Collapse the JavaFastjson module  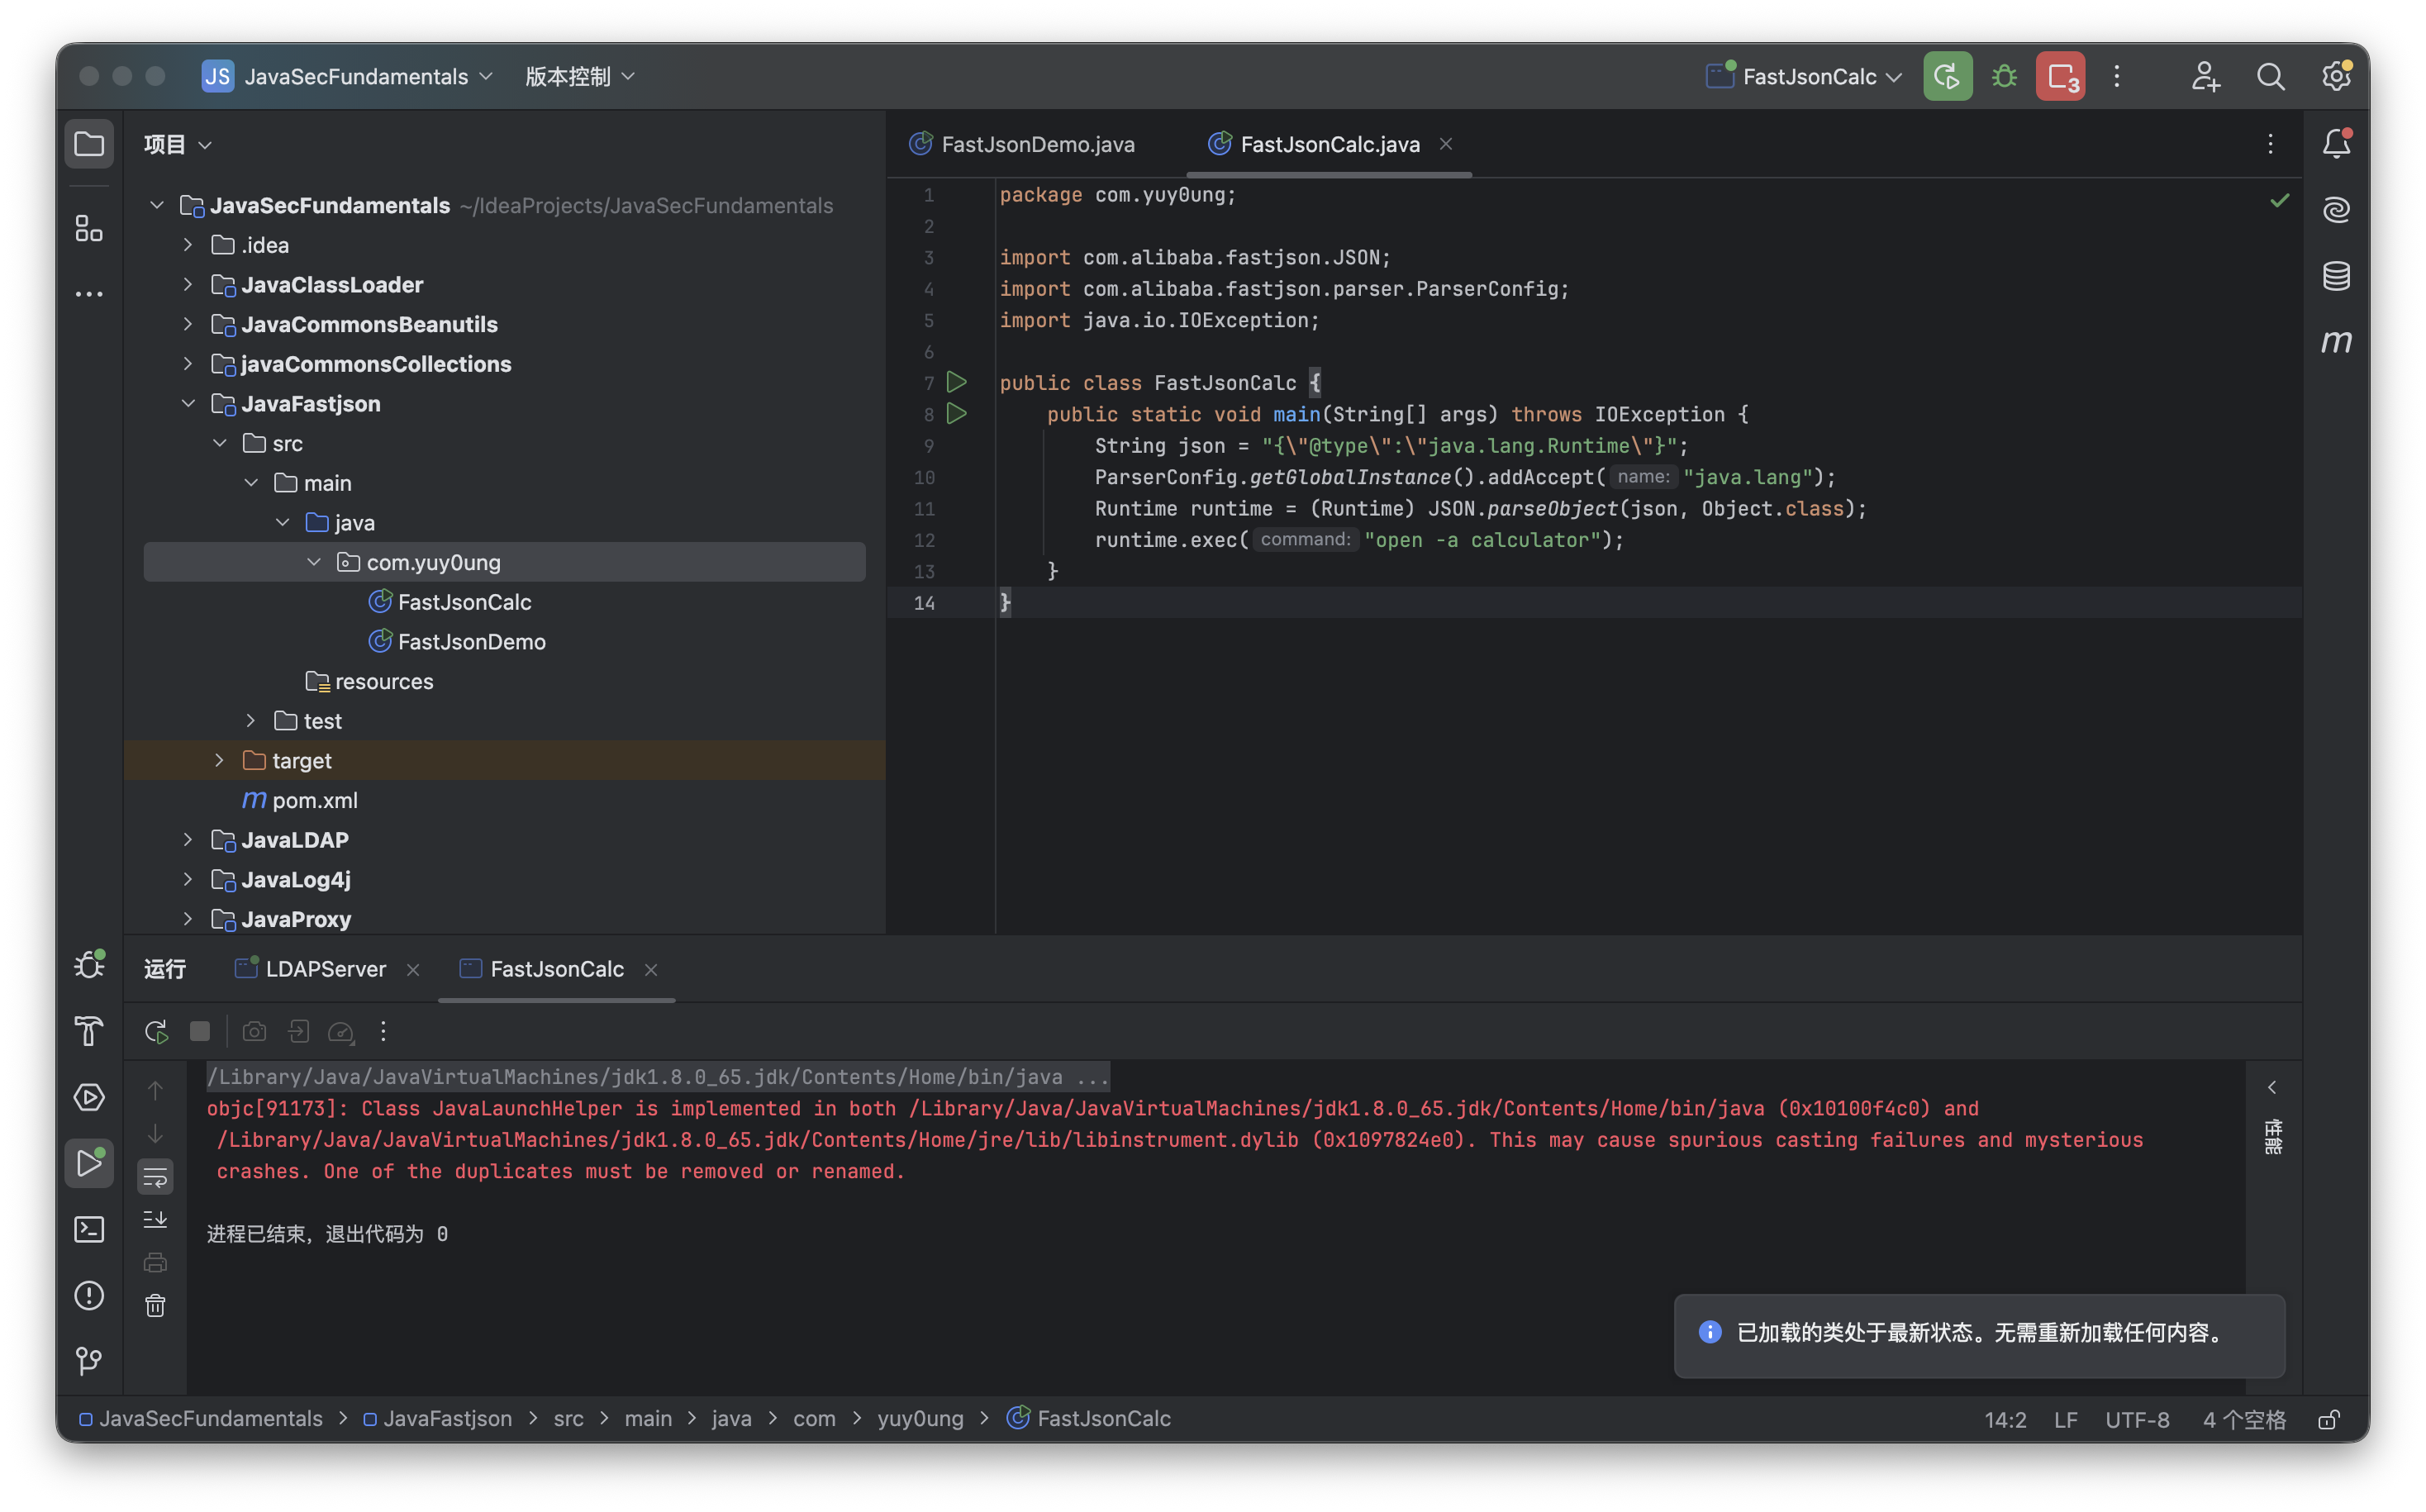coord(188,404)
